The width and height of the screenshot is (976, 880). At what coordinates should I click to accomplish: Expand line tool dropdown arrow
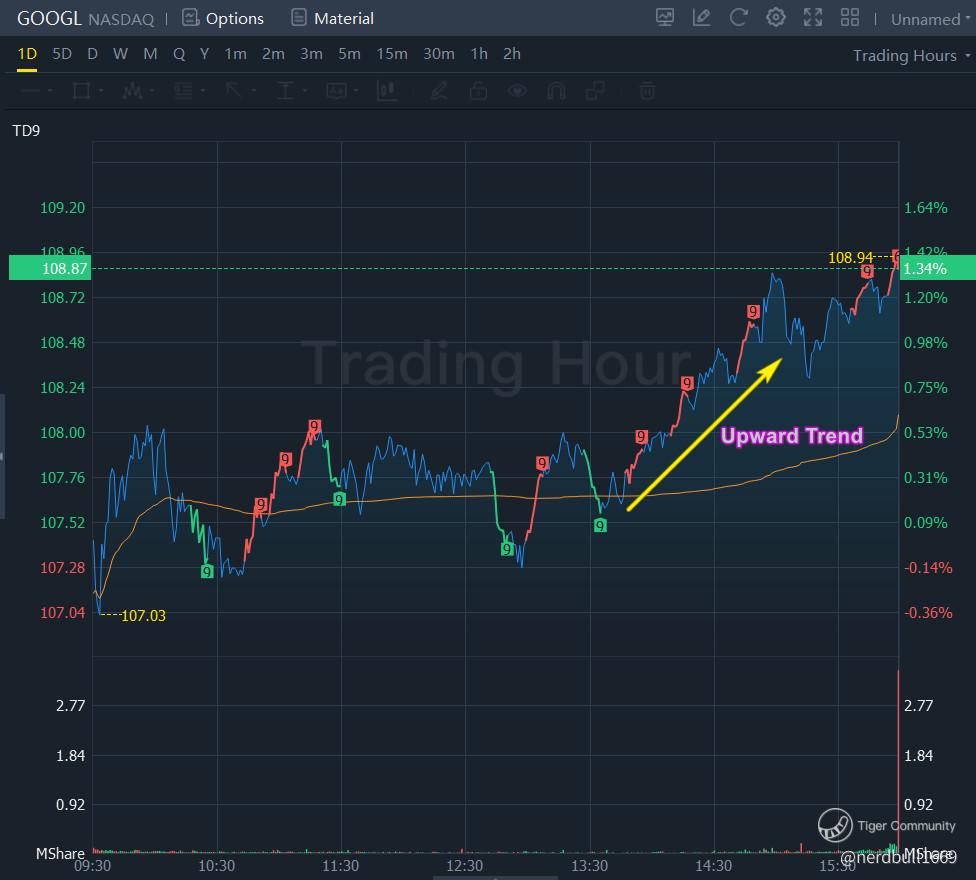tap(50, 91)
